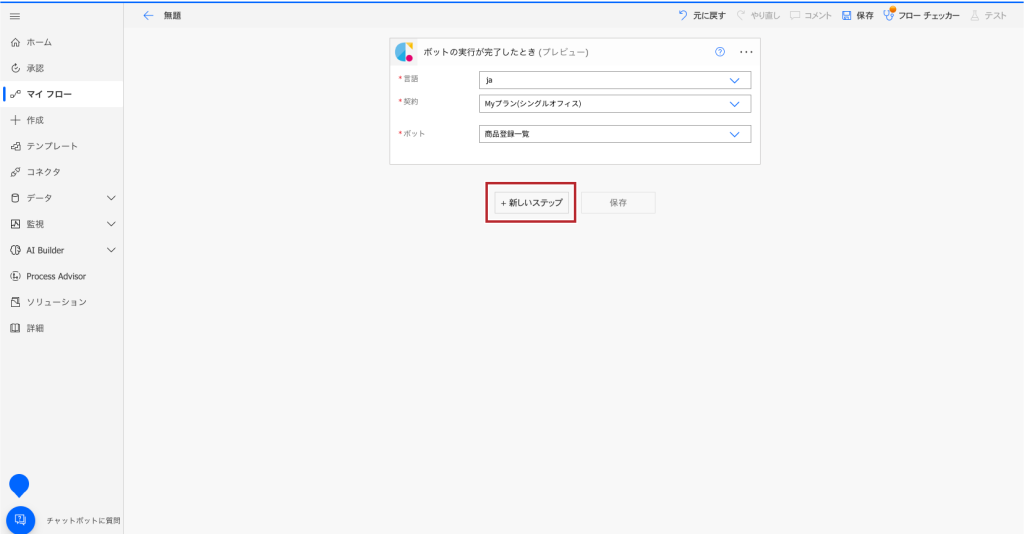Toggle the hamburger navigation menu
The height and width of the screenshot is (534, 1024).
click(x=15, y=16)
